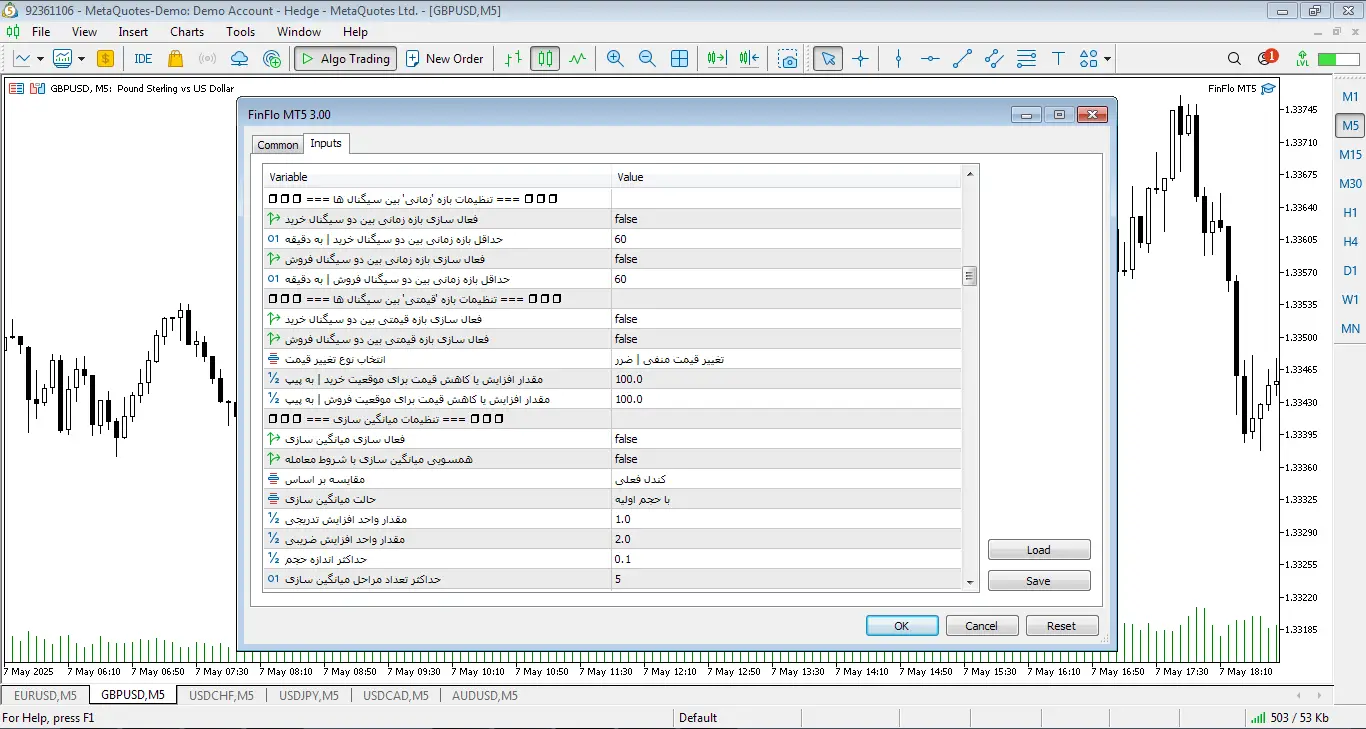Image resolution: width=1366 pixels, height=729 pixels.
Task: Select the value cell showing 0.1
Action: coord(786,559)
